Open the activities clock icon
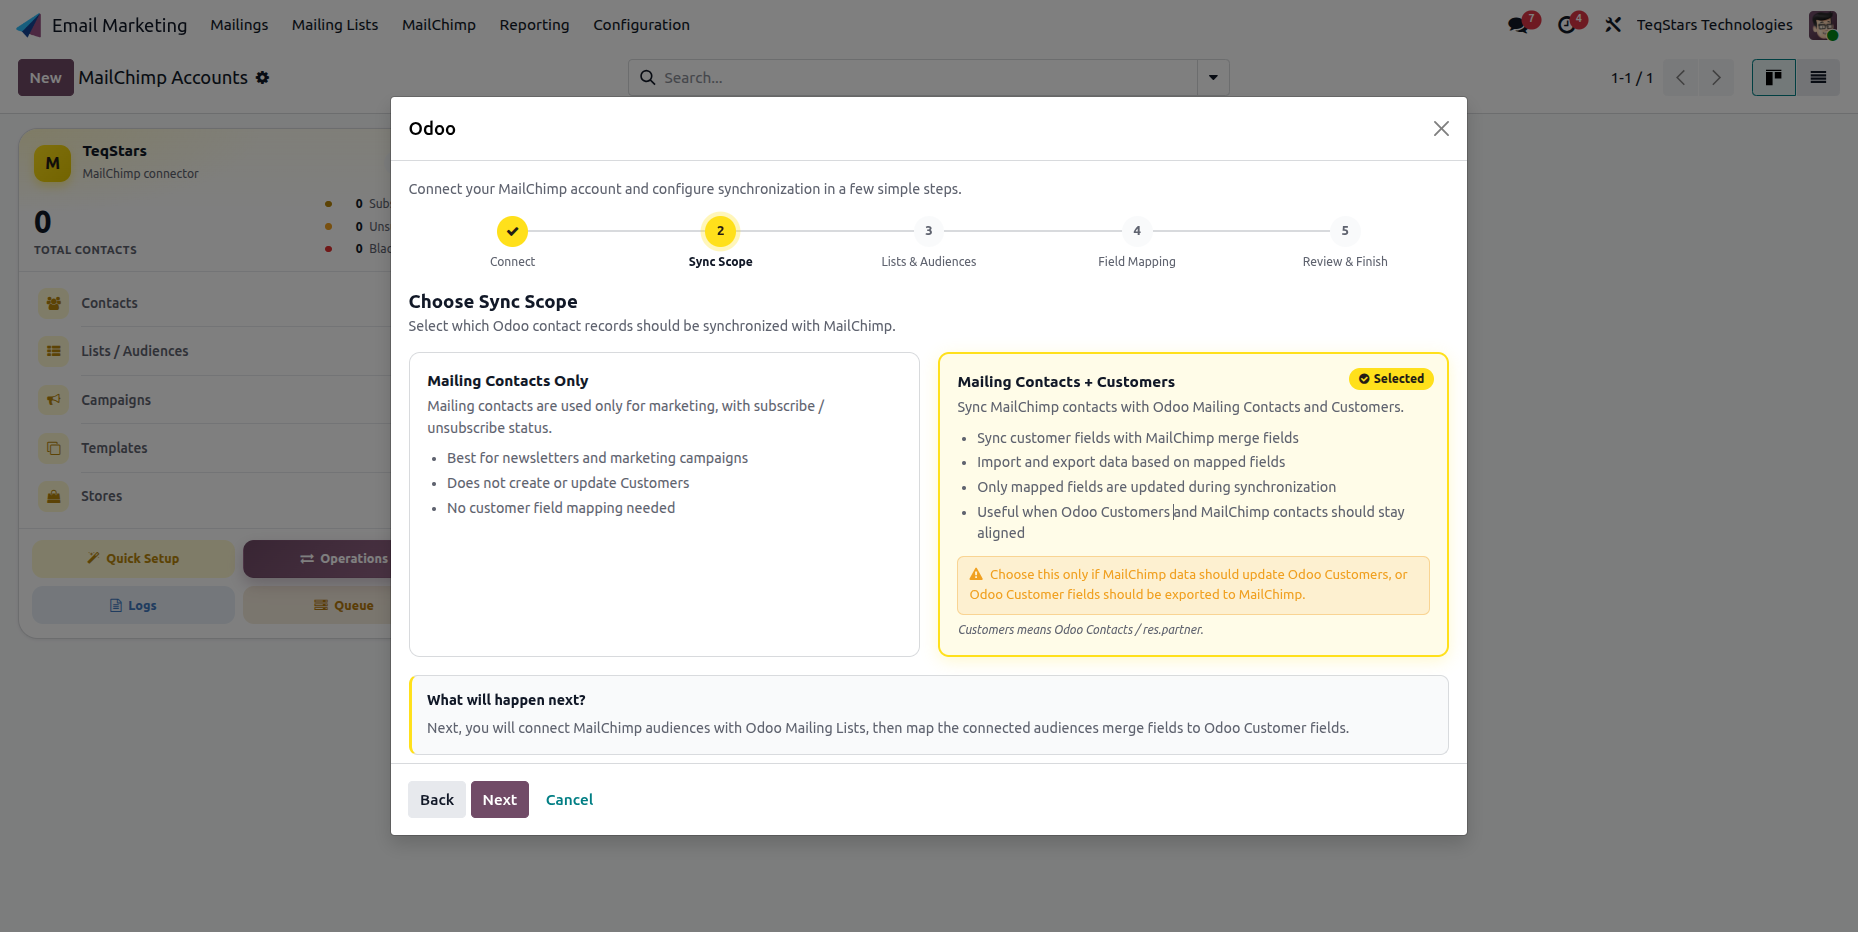This screenshot has height=932, width=1858. pos(1567,25)
